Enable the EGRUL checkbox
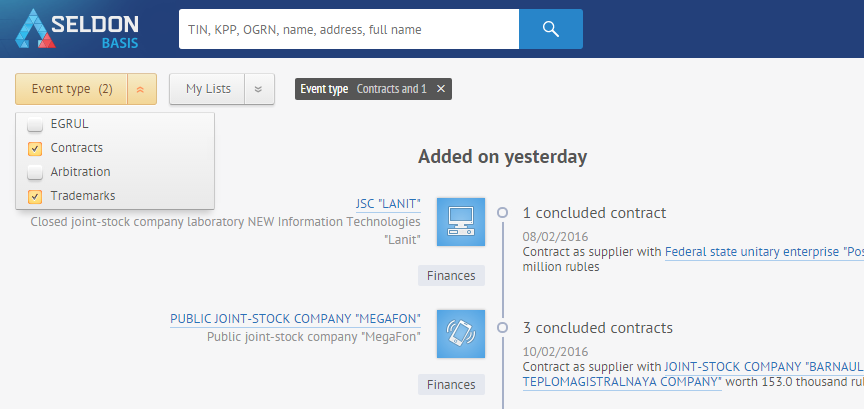 pyautogui.click(x=35, y=125)
